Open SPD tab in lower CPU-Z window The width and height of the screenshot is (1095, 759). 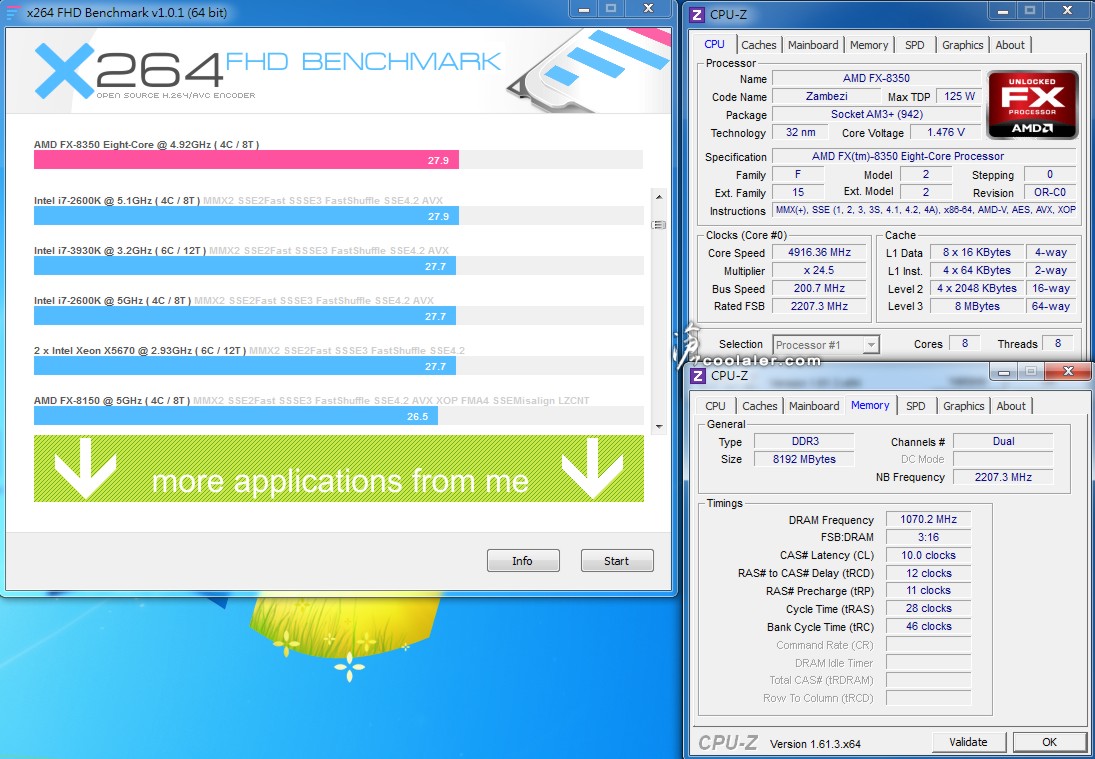(x=916, y=406)
